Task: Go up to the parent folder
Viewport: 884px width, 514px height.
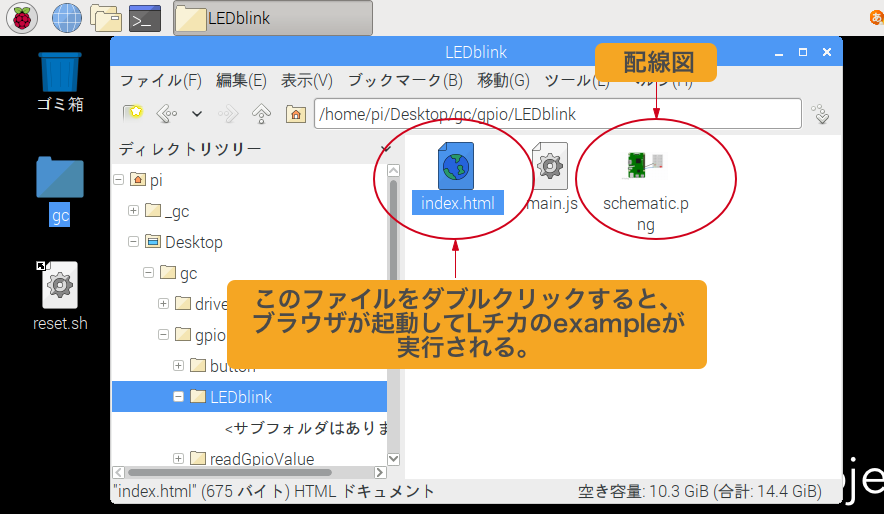Action: tap(262, 114)
